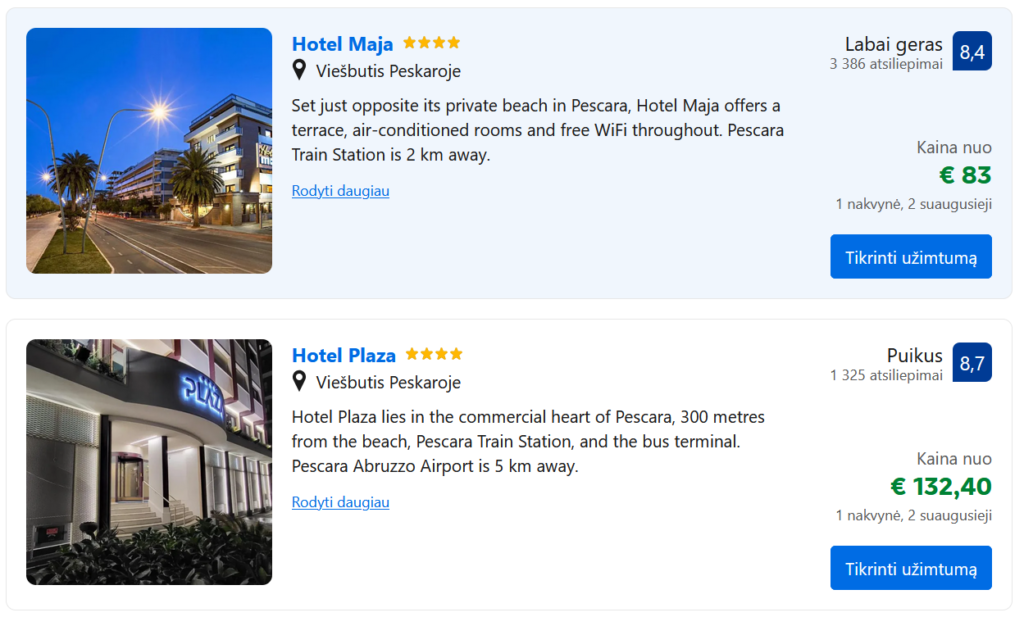Image resolution: width=1024 pixels, height=617 pixels.
Task: Click the Hotel Plaza location pin icon
Action: click(x=299, y=381)
